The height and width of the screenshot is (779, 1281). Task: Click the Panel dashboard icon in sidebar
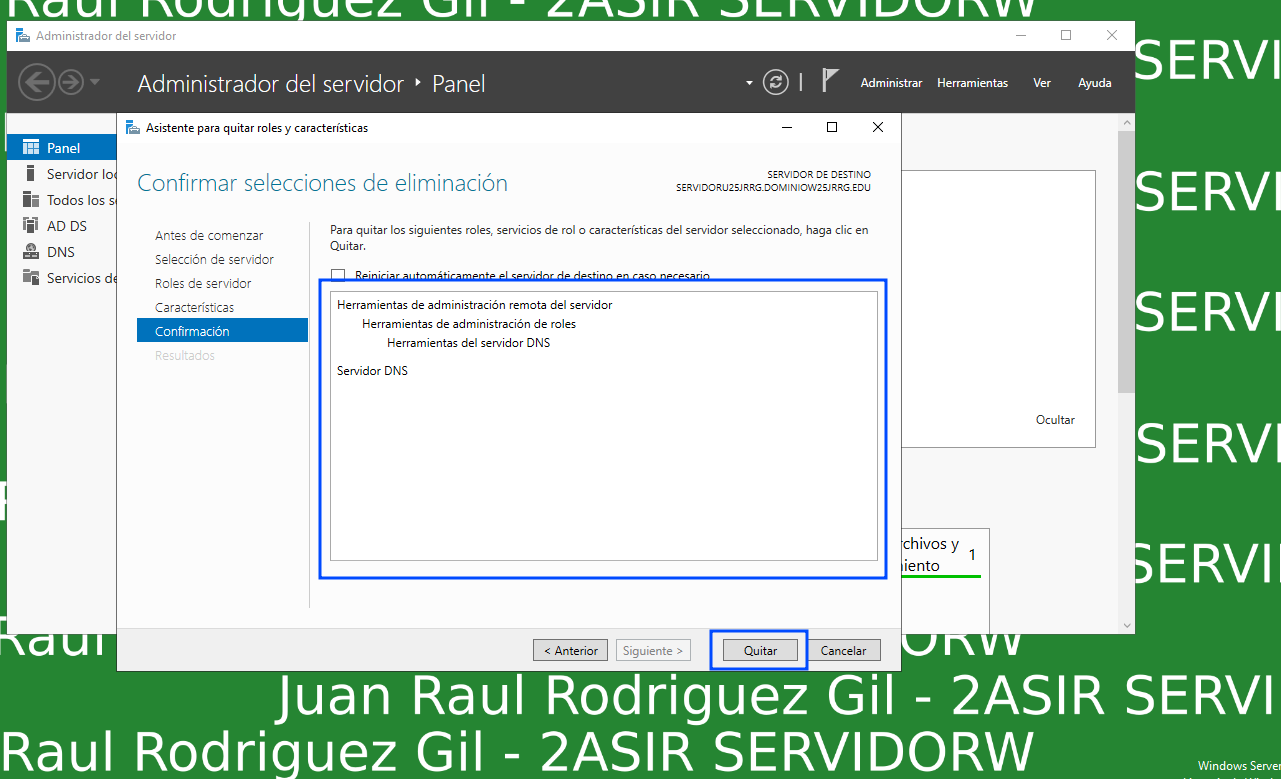tap(30, 148)
